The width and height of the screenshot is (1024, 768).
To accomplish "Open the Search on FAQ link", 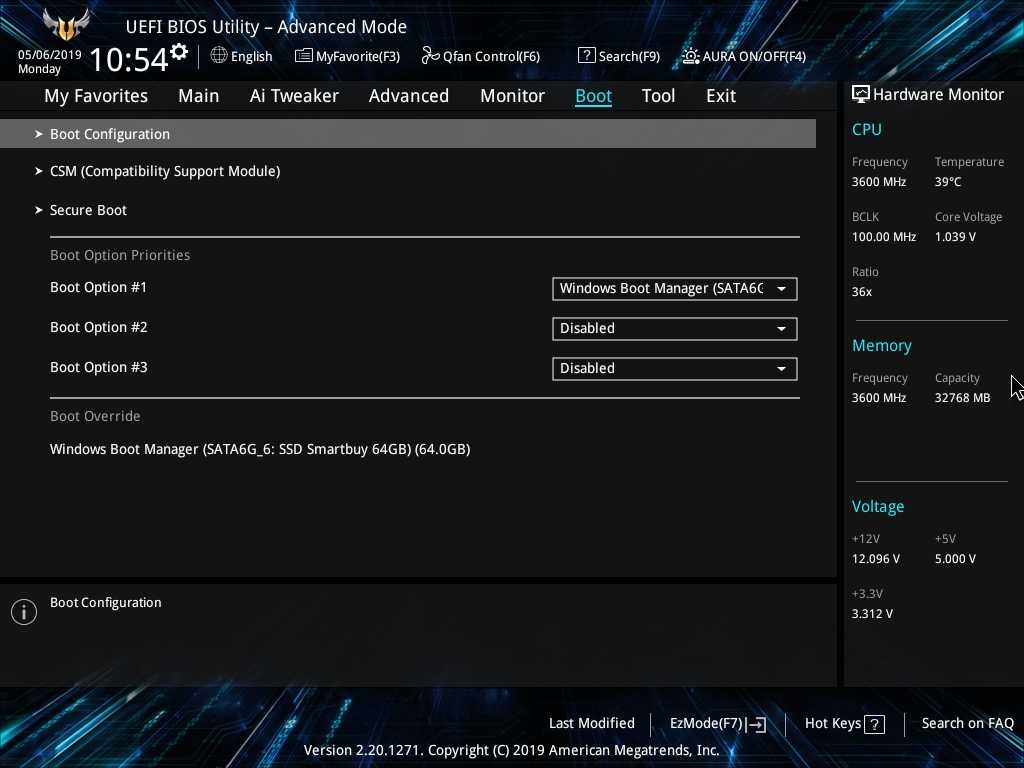I will click(x=967, y=723).
